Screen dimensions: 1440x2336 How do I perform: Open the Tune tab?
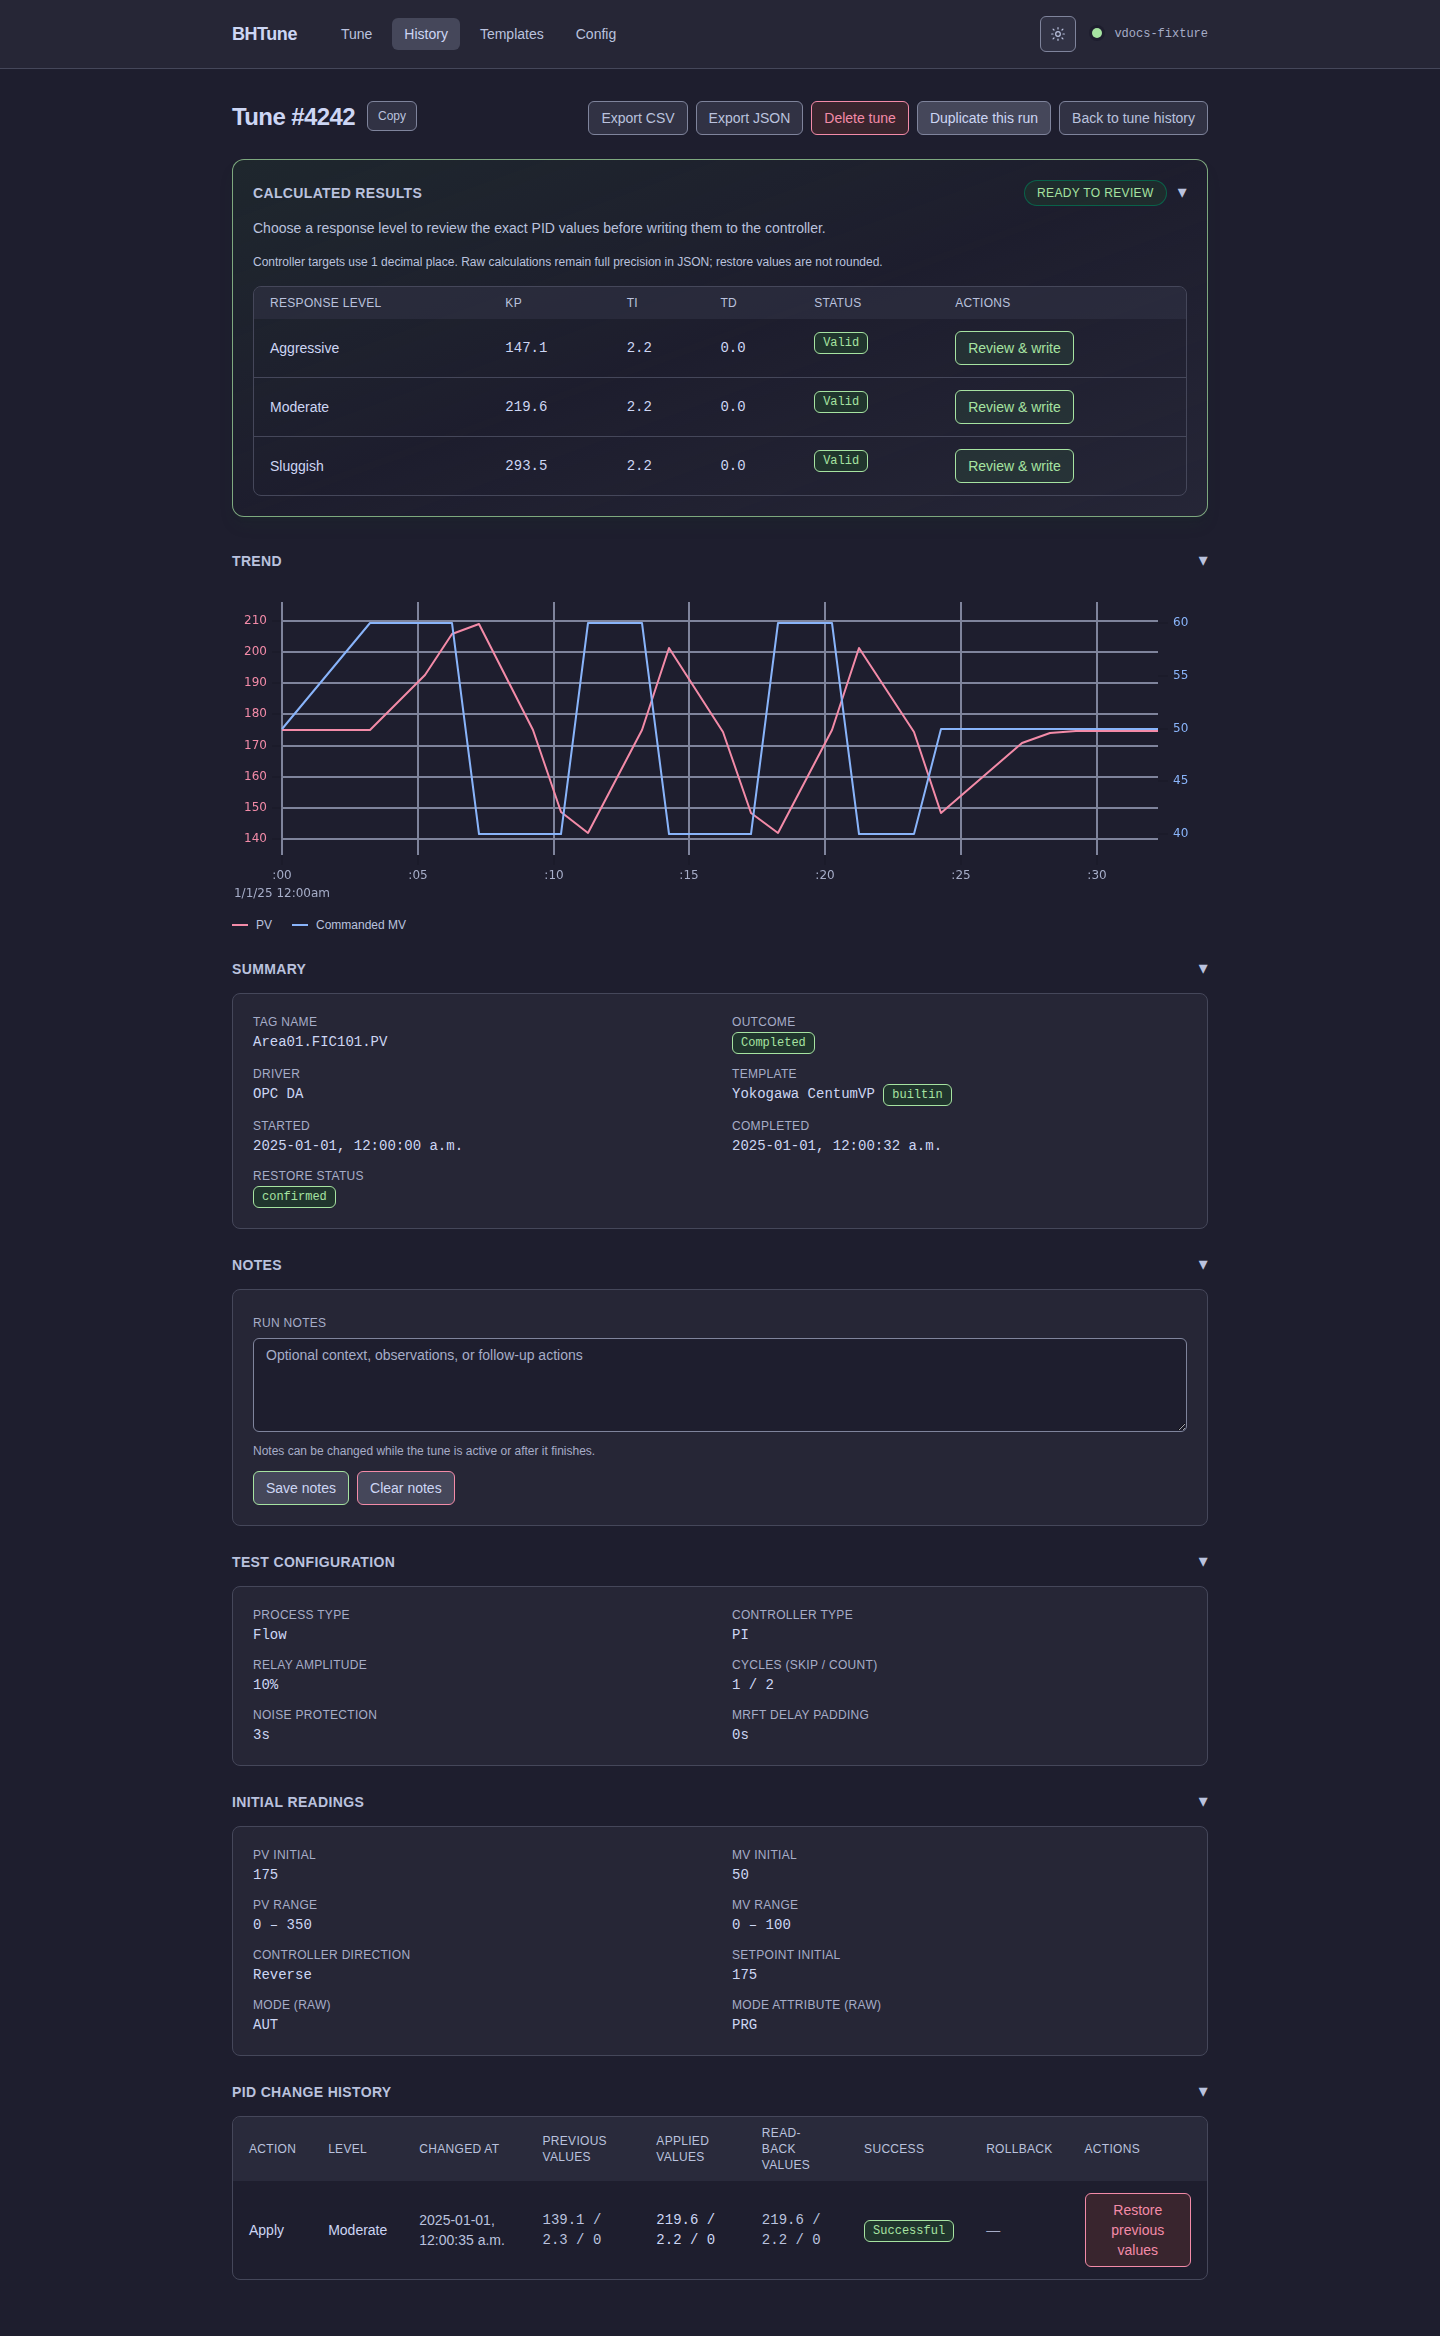[x=356, y=34]
